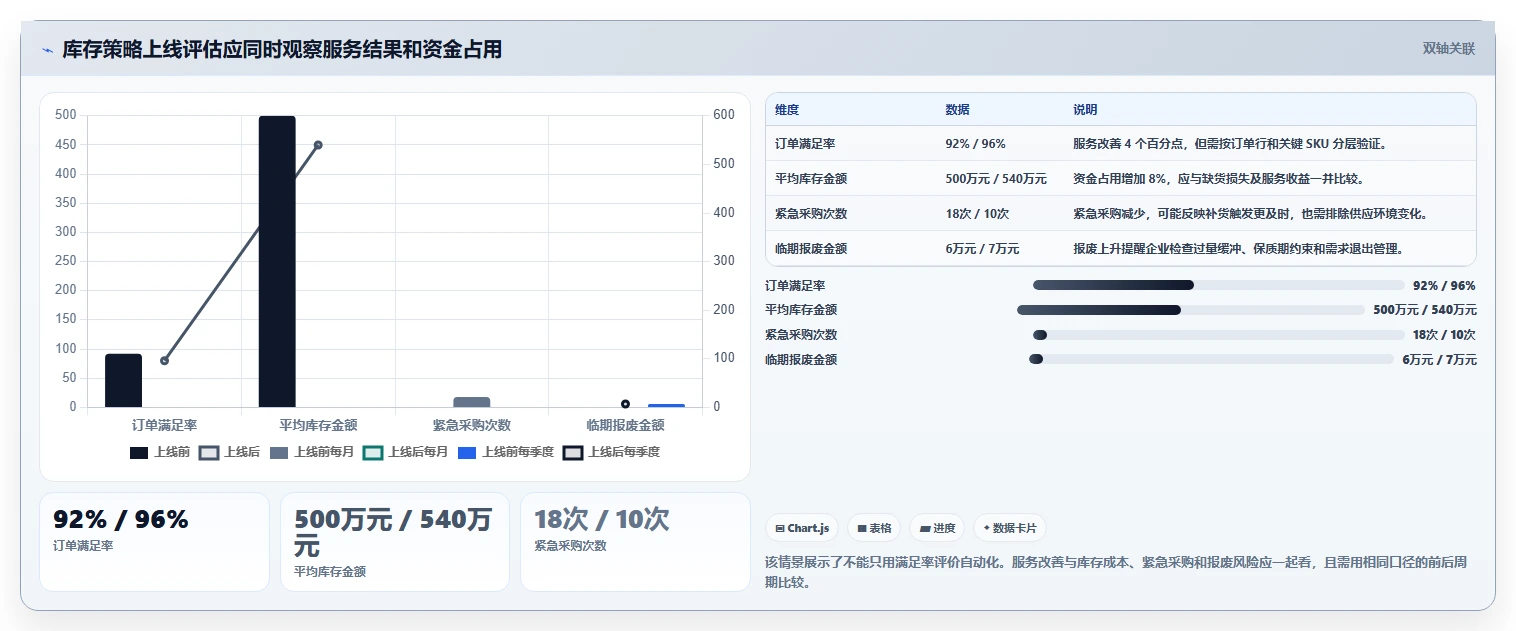Image resolution: width=1516 pixels, height=631 pixels.
Task: Toggle the 上线后每月 legend item
Action: pyautogui.click(x=406, y=452)
